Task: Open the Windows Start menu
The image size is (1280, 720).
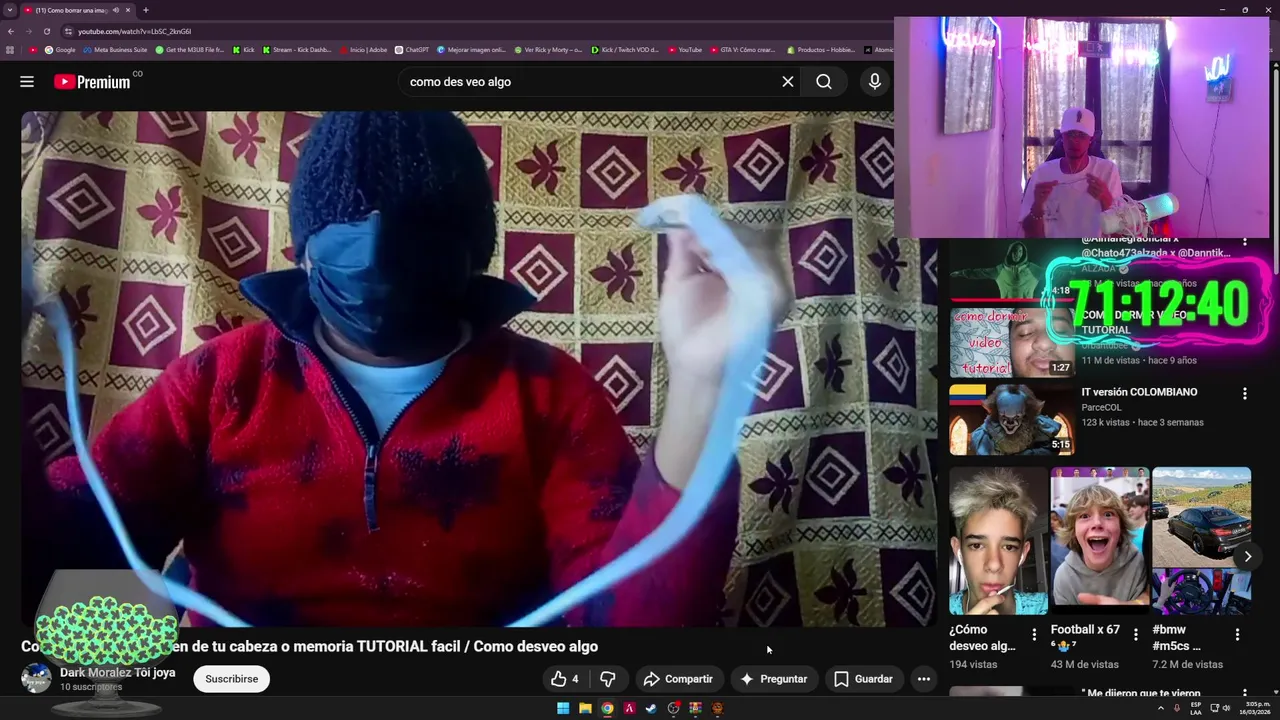Action: (563, 708)
